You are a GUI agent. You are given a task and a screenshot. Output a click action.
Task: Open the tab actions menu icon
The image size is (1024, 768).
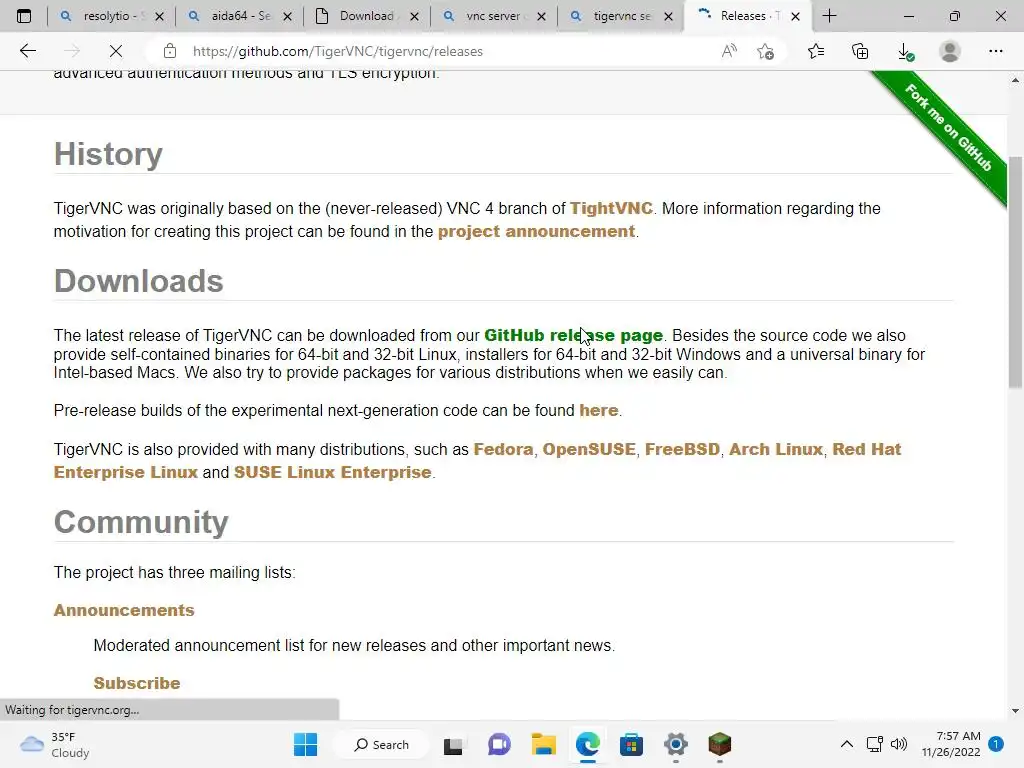pyautogui.click(x=24, y=16)
